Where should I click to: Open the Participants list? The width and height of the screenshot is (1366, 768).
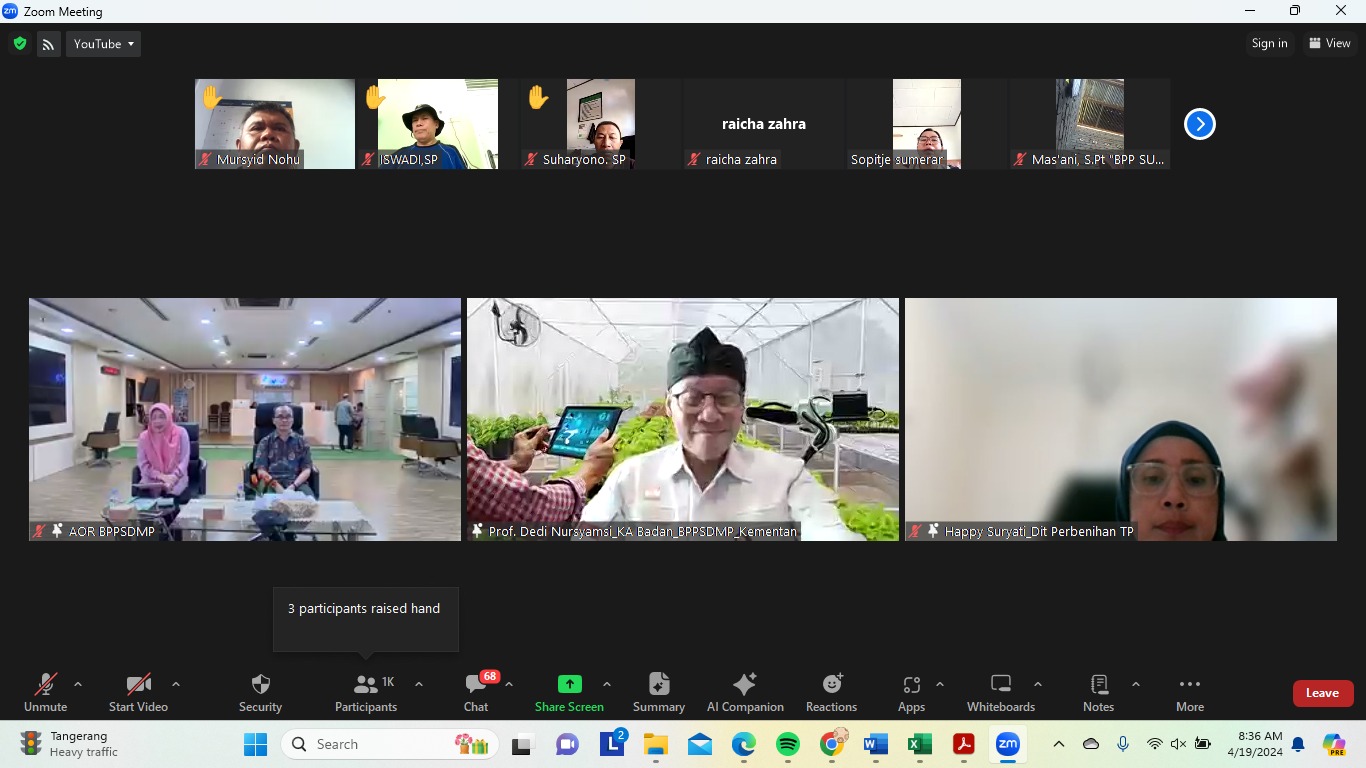366,685
